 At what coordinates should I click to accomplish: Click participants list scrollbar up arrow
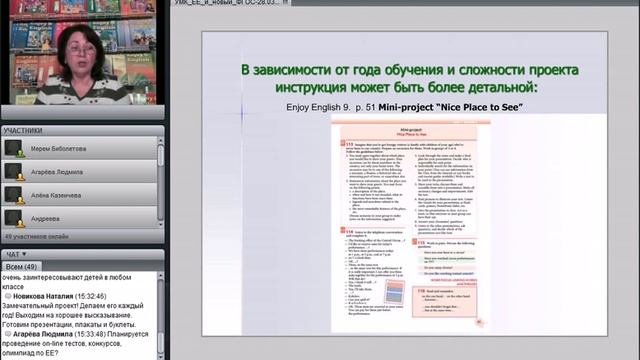(x=160, y=140)
